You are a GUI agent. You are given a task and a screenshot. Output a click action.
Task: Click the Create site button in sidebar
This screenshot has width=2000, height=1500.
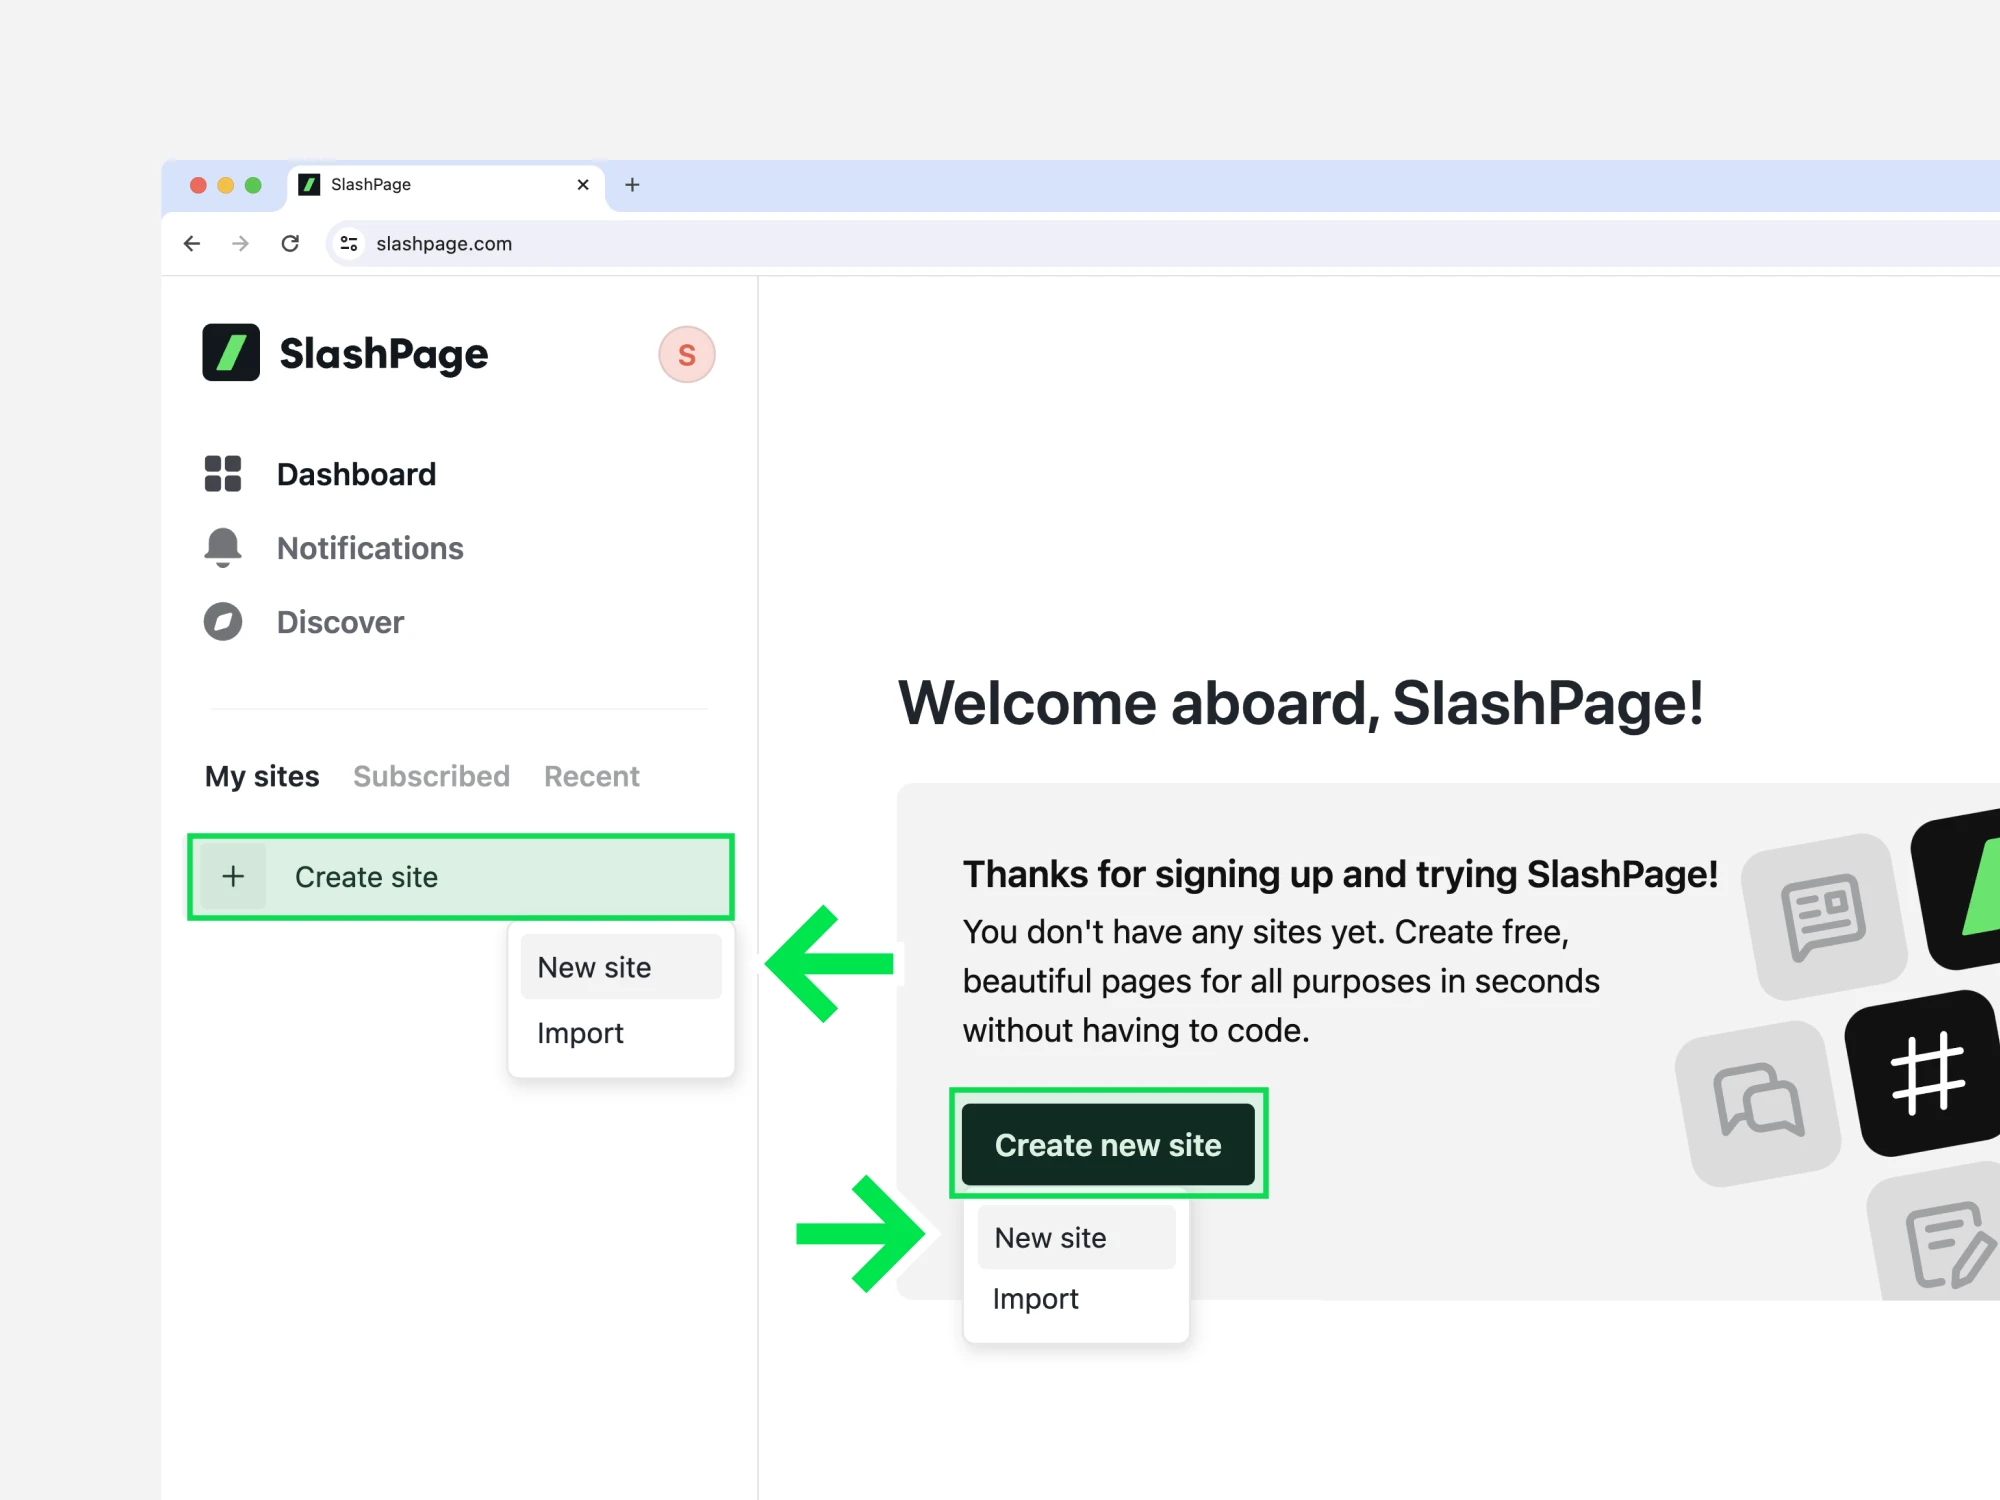[461, 877]
